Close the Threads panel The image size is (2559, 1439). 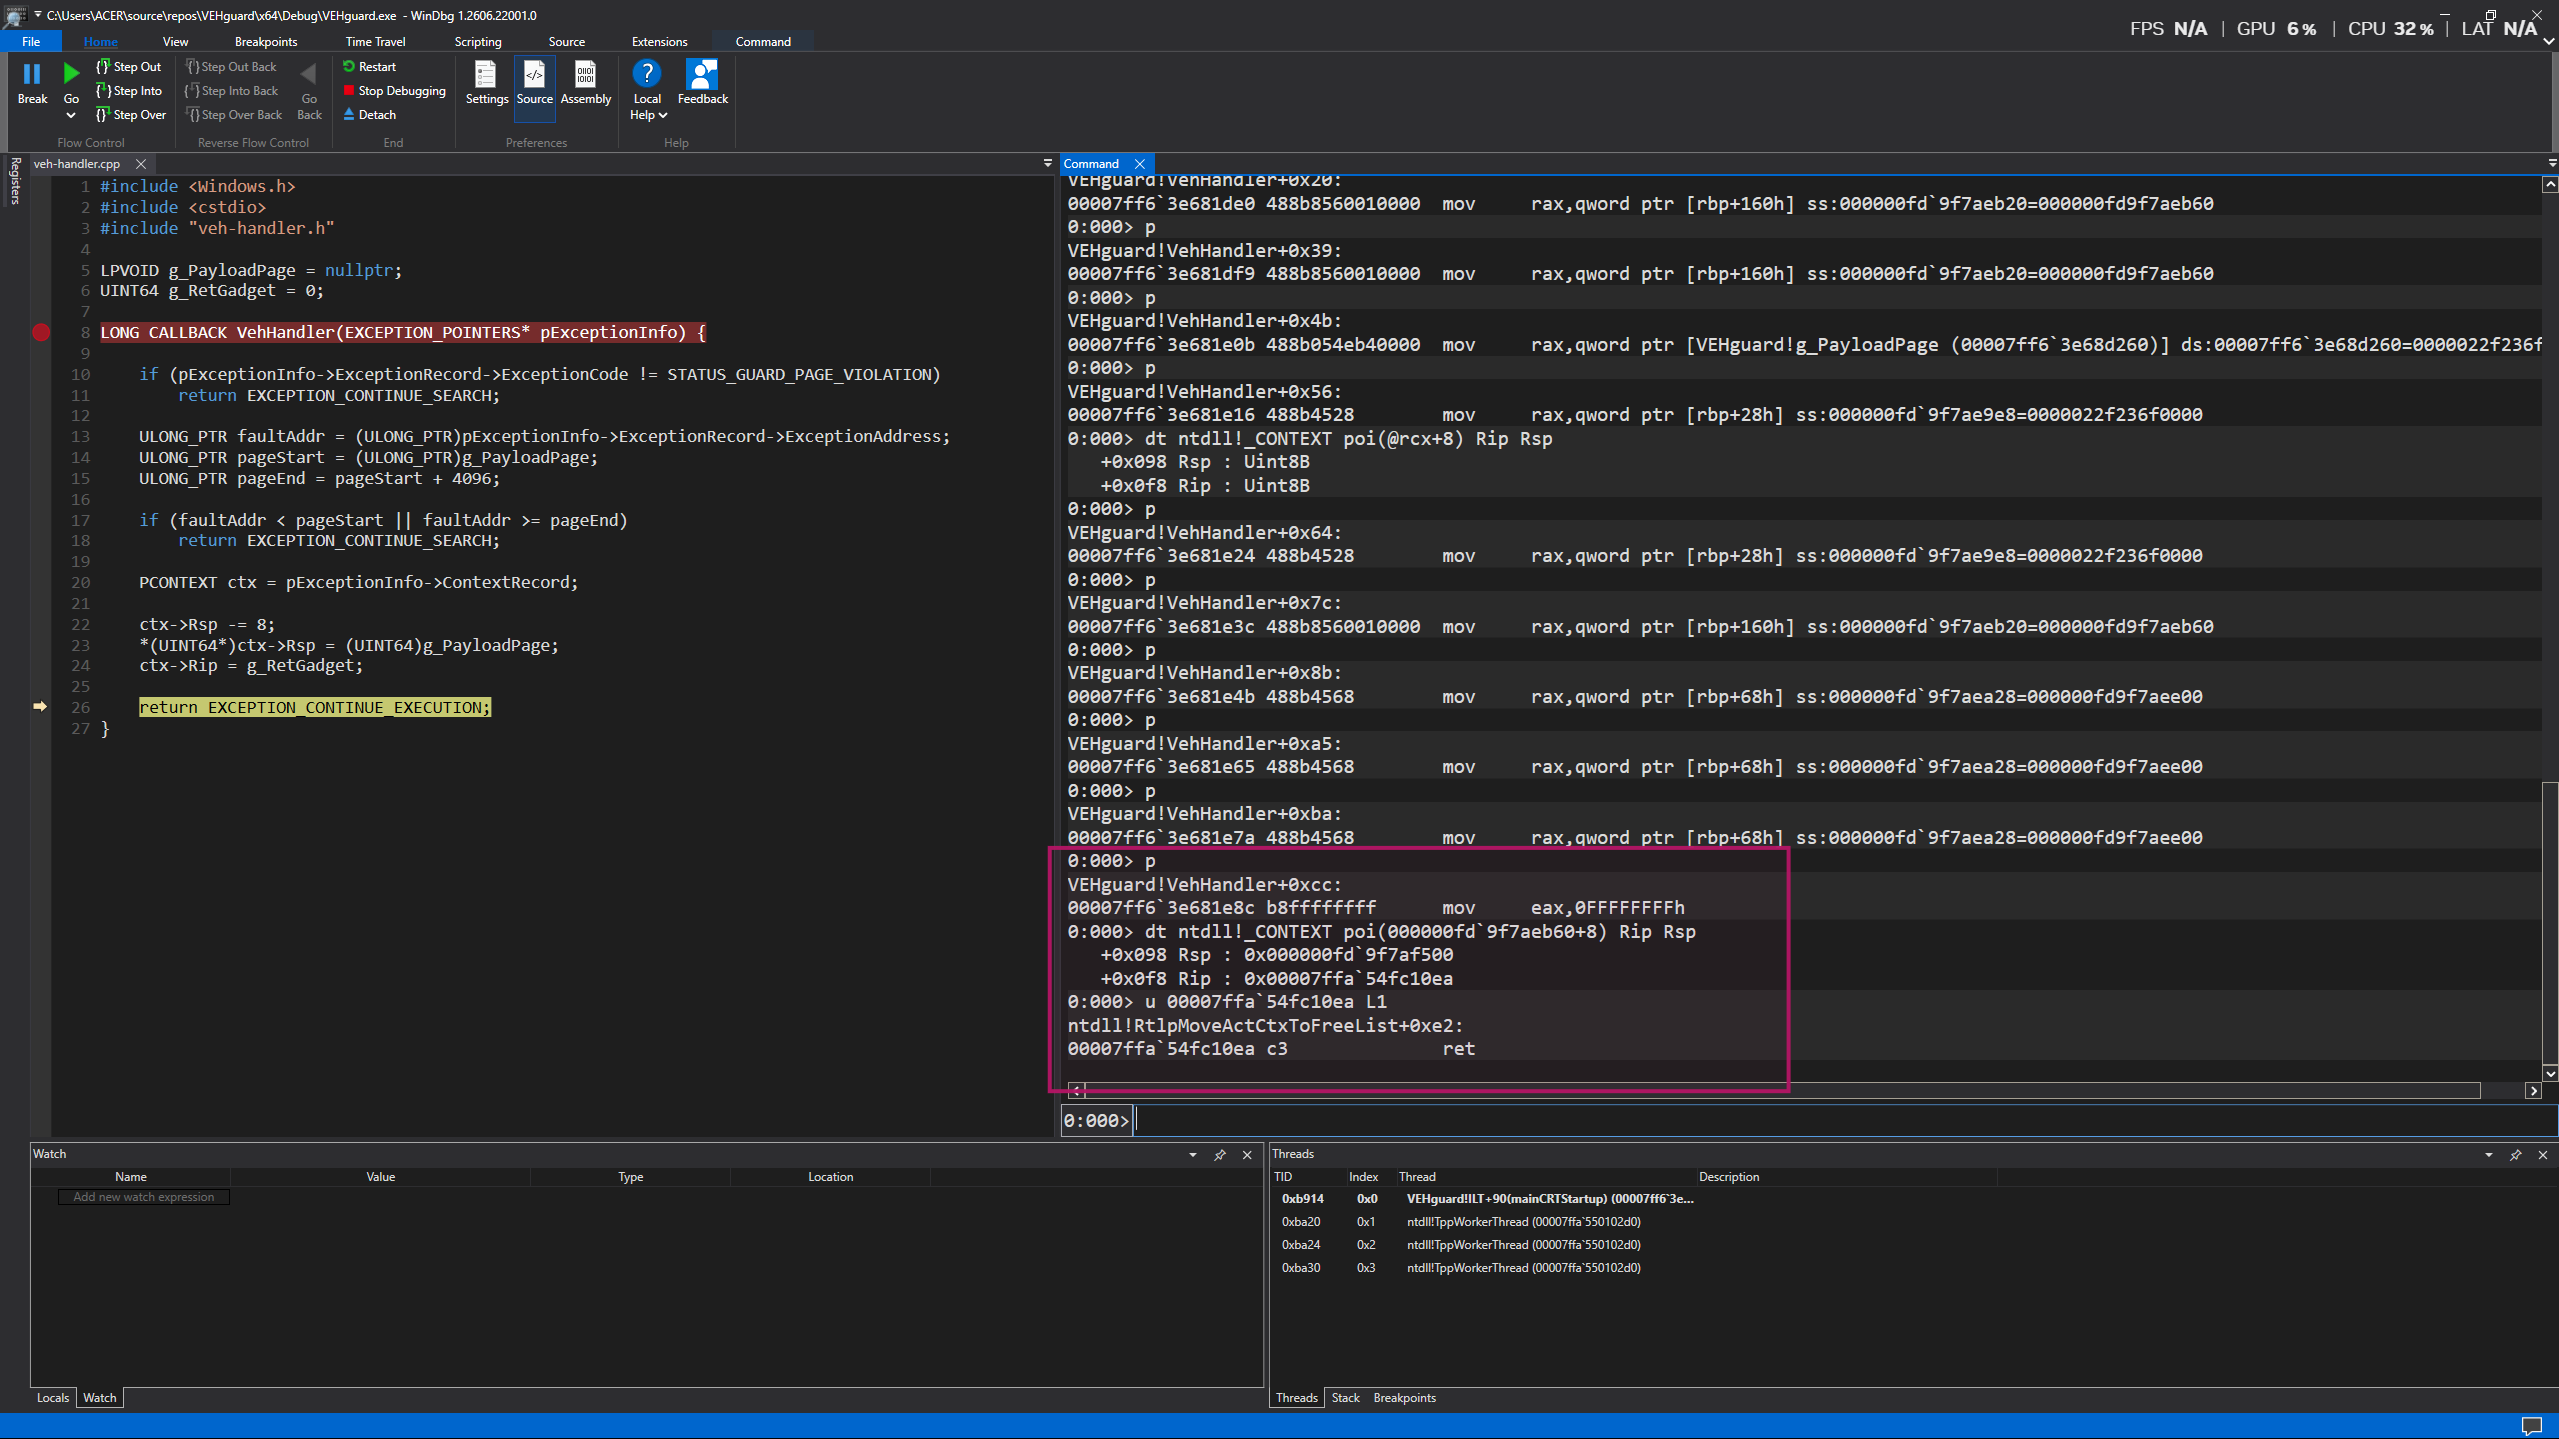(x=2543, y=1155)
